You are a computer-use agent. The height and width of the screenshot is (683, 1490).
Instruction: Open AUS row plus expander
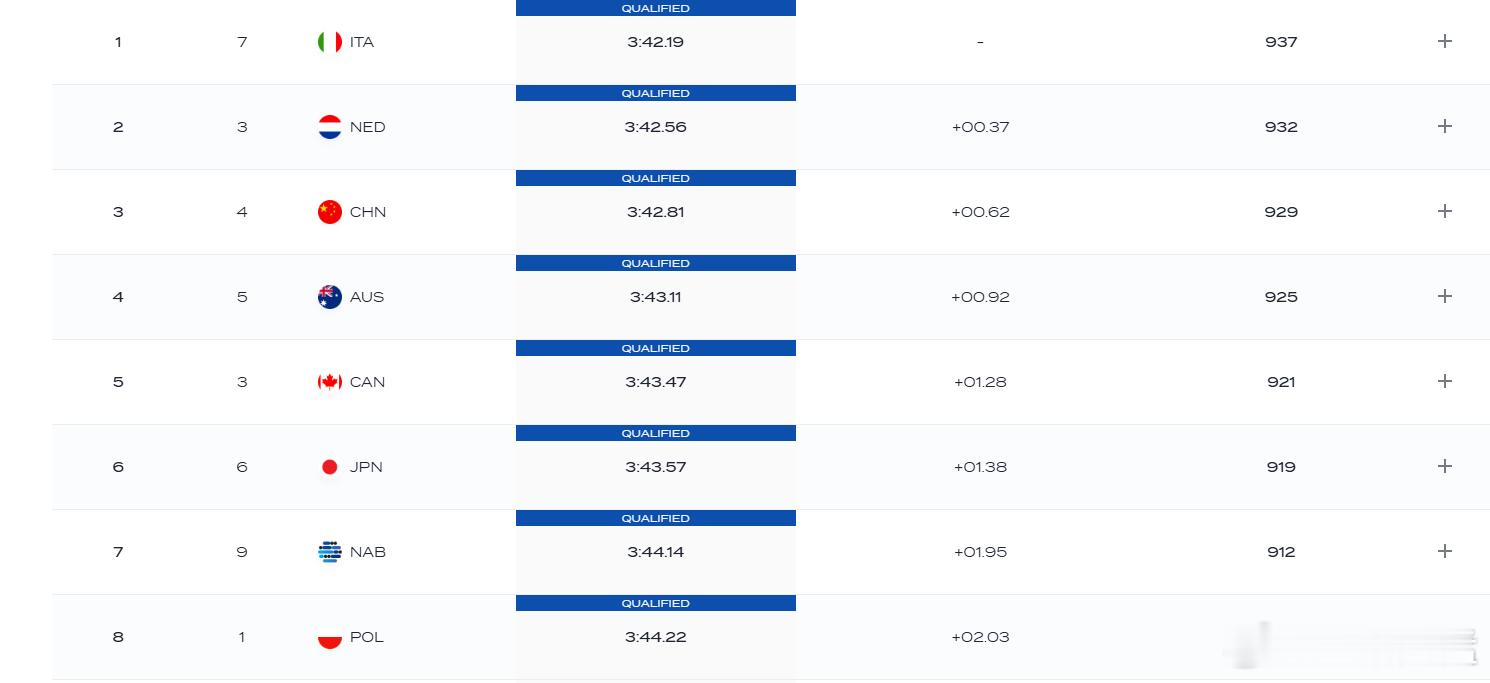[x=1444, y=296]
